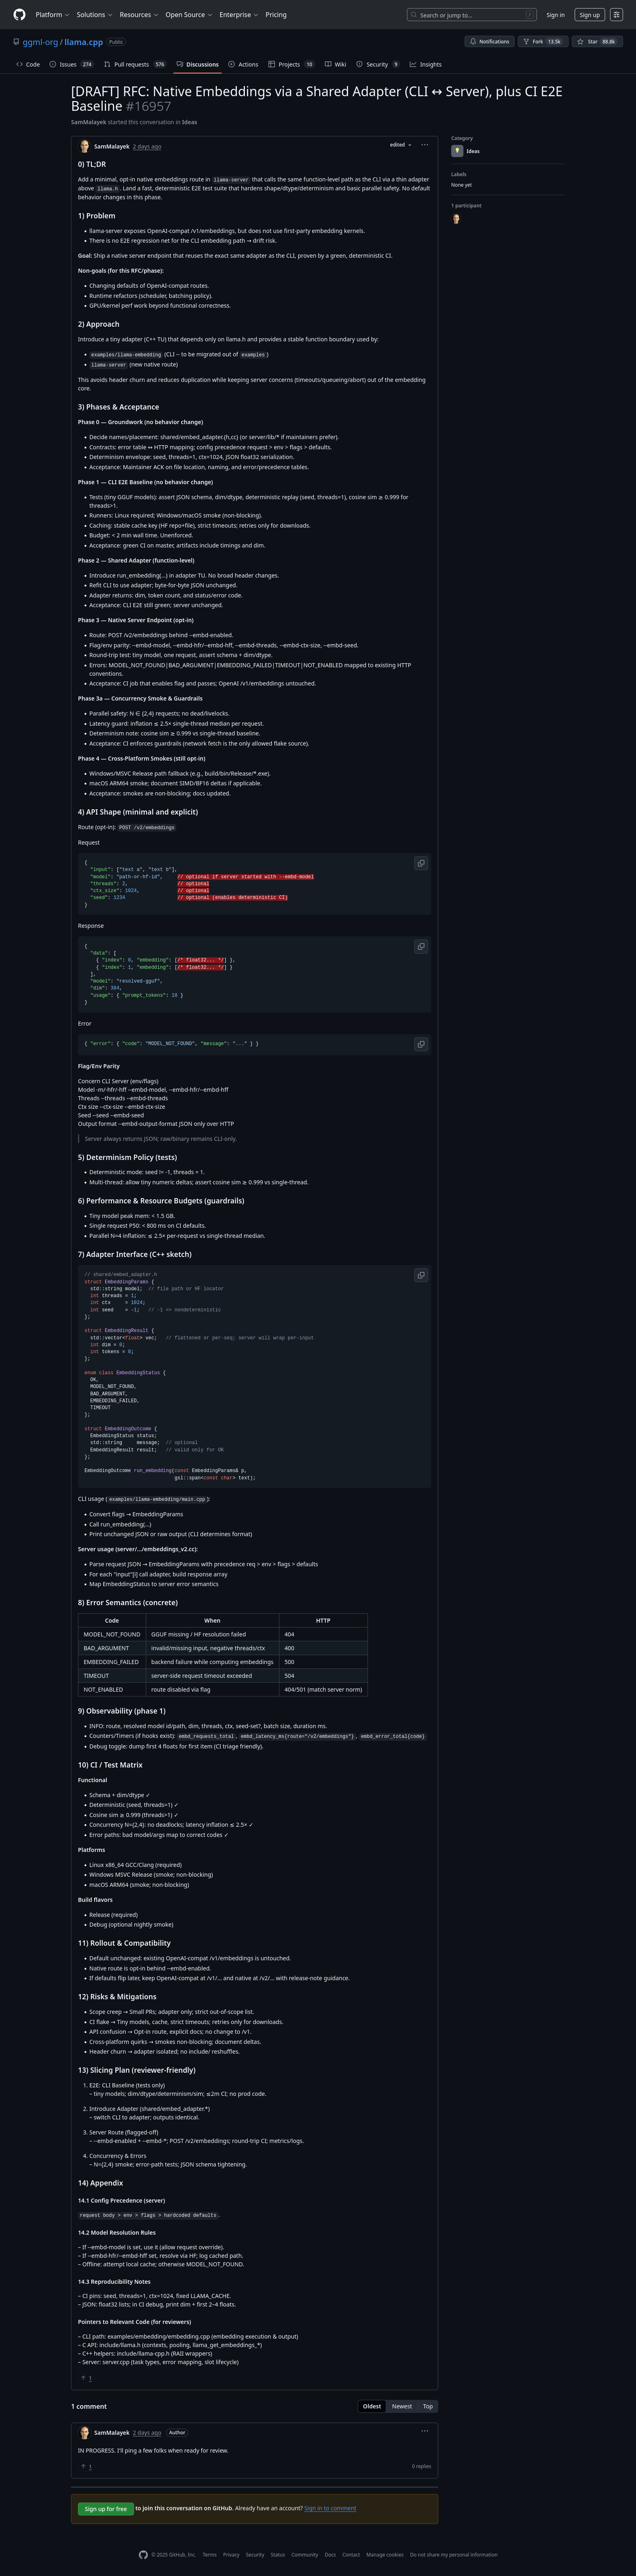Open the footer Community link
This screenshot has height=2576, width=636.
point(305,2554)
